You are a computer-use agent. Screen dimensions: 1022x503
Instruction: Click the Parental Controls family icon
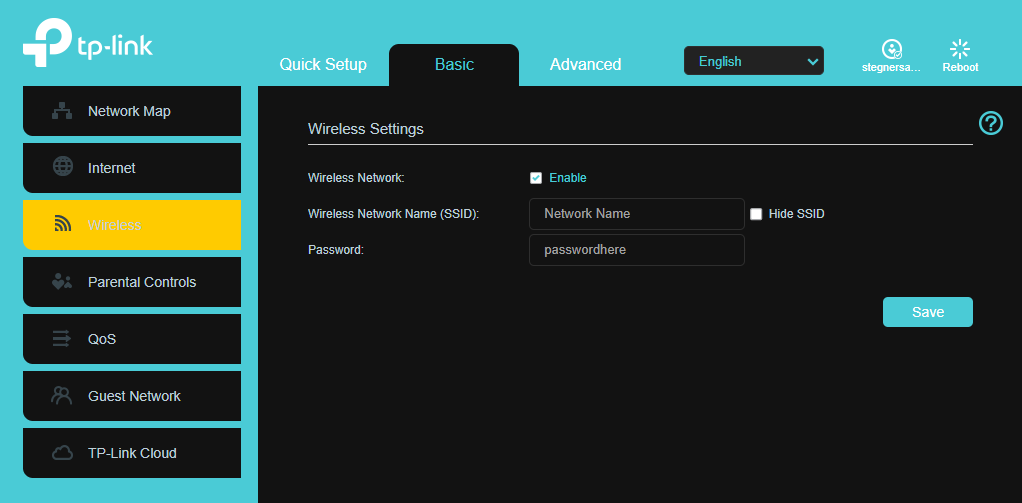click(62, 282)
